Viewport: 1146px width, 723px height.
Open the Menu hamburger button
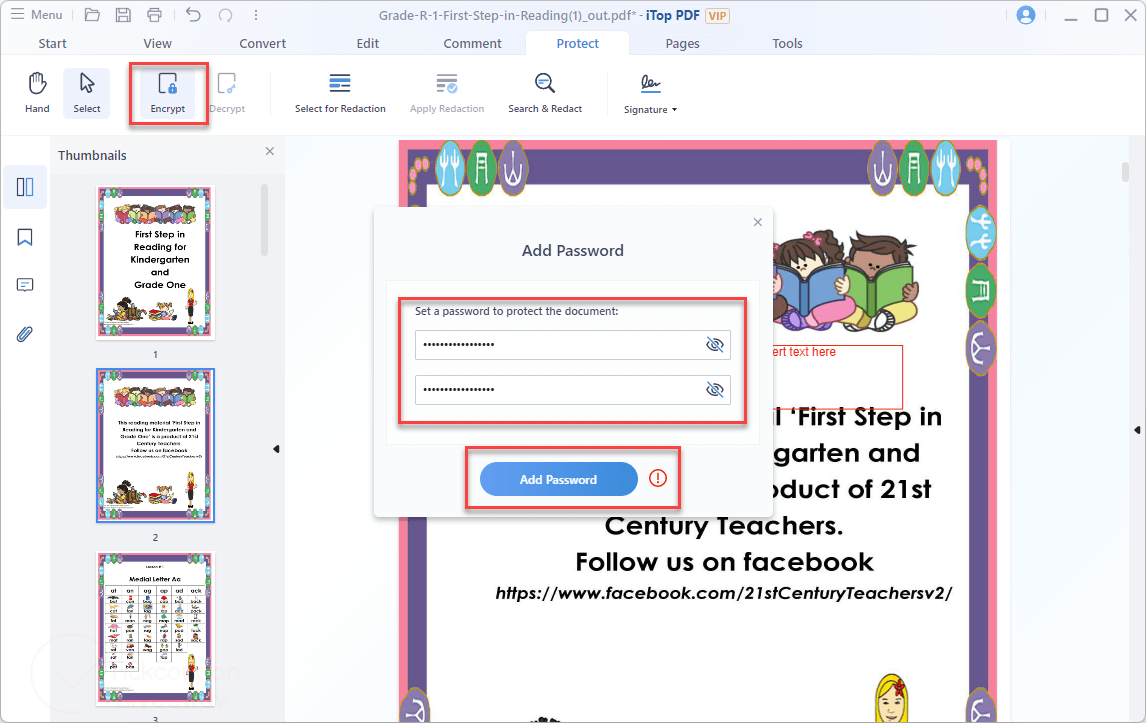37,15
